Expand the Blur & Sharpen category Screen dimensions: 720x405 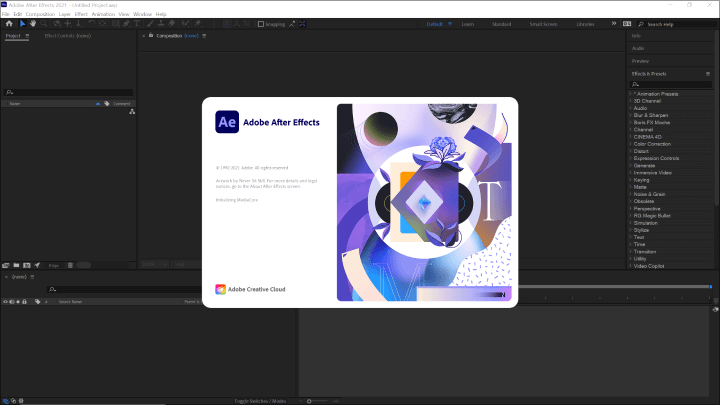pyautogui.click(x=630, y=115)
